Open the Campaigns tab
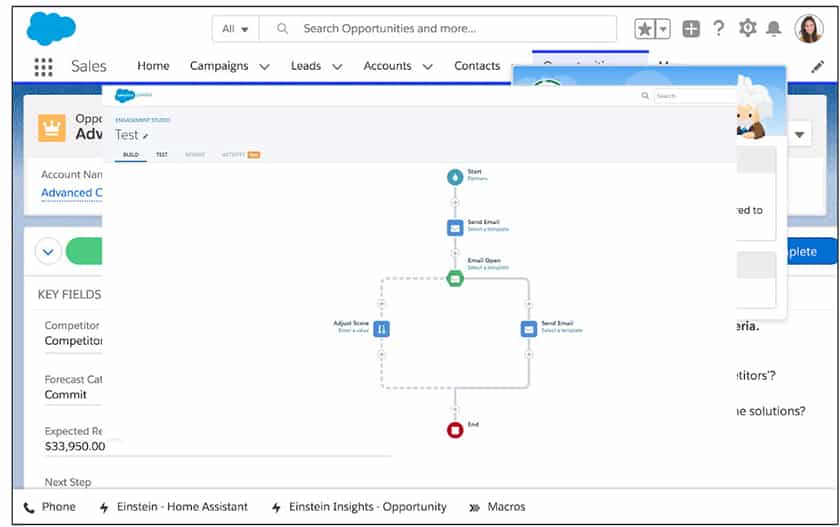The width and height of the screenshot is (840, 527). point(219,66)
